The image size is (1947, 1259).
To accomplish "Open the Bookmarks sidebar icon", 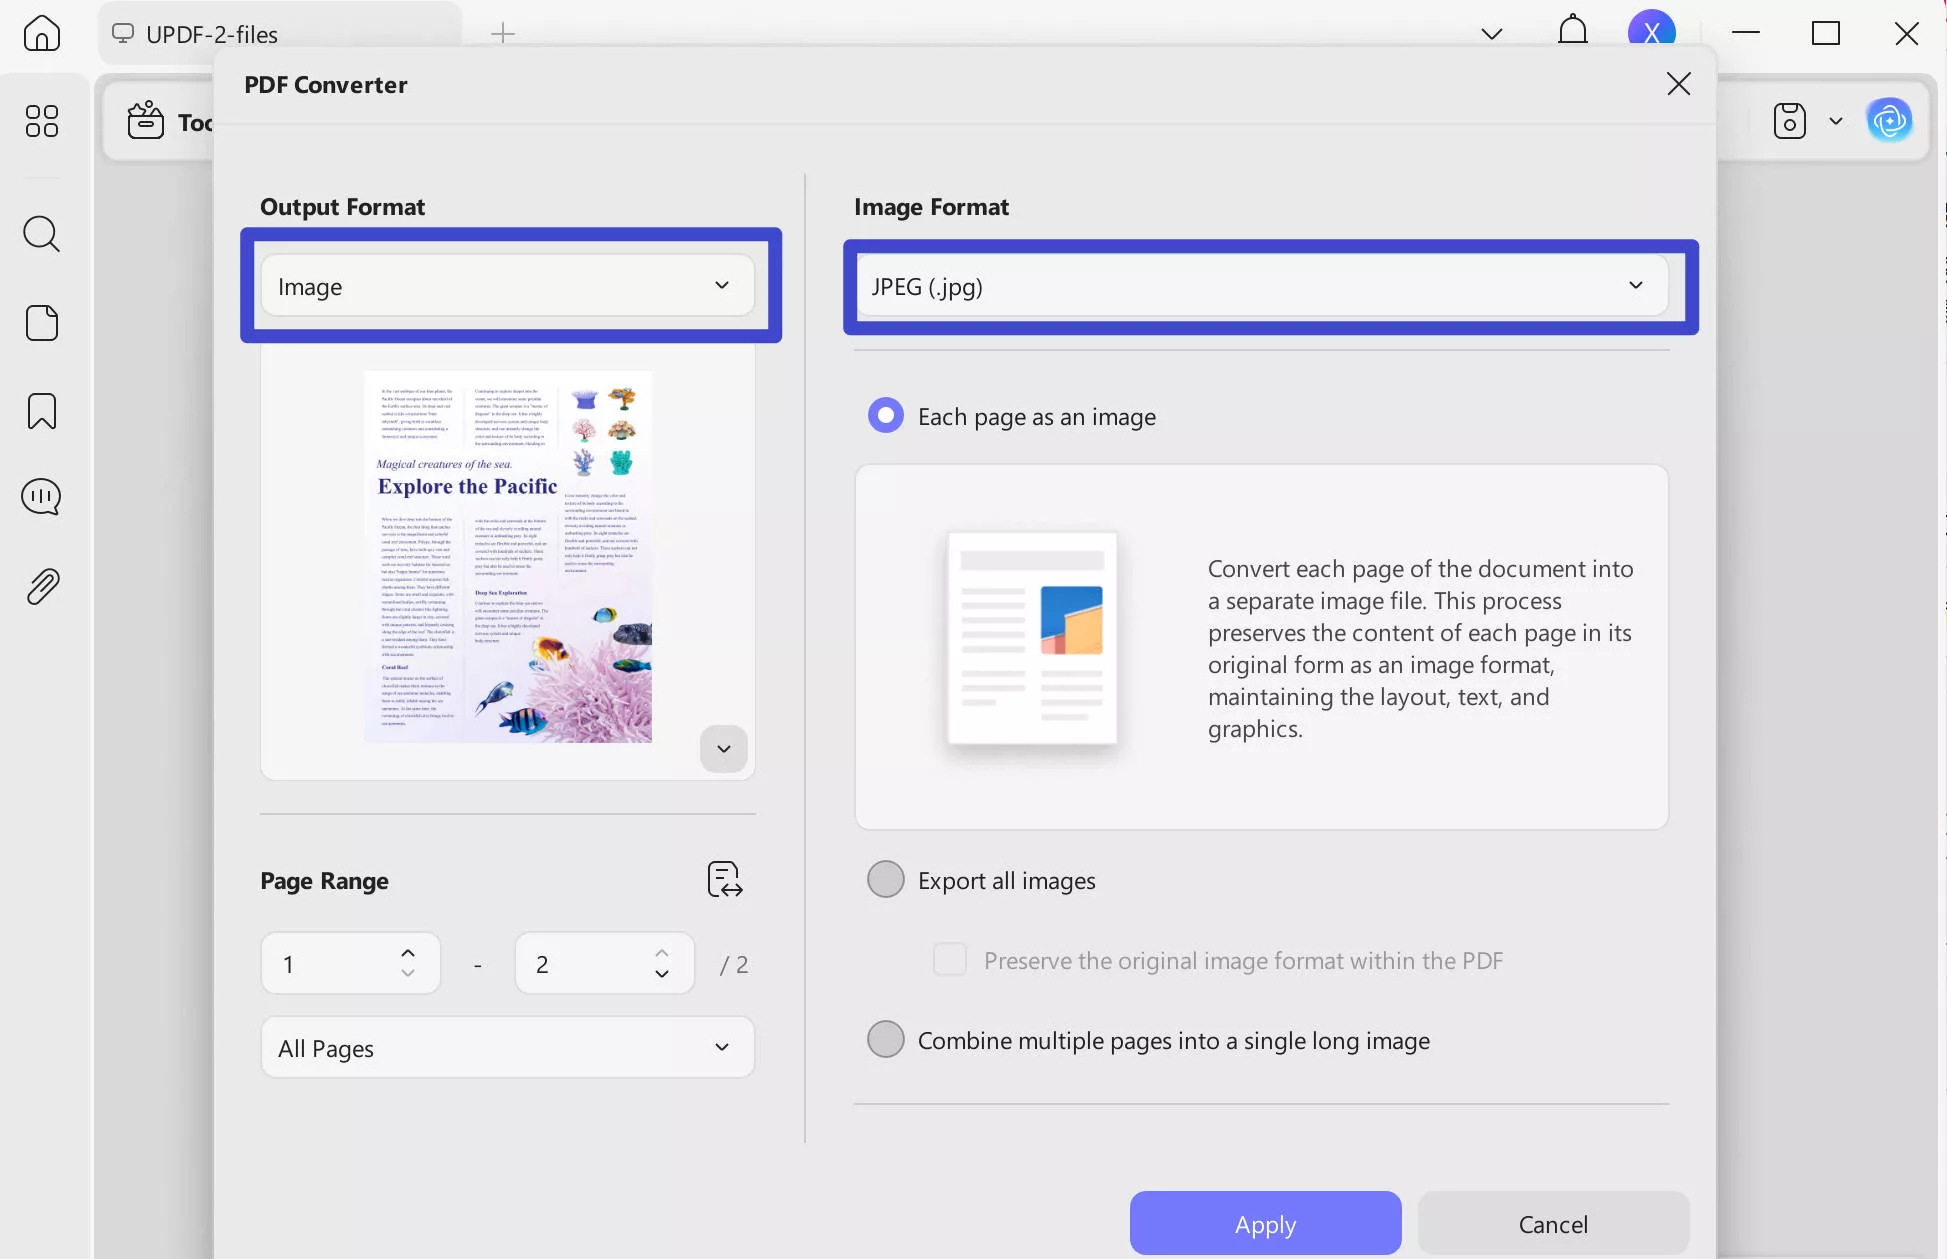I will pos(41,410).
